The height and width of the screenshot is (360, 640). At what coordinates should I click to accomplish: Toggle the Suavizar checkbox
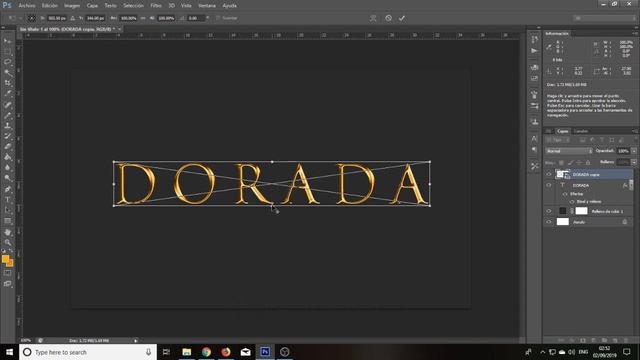[218, 18]
